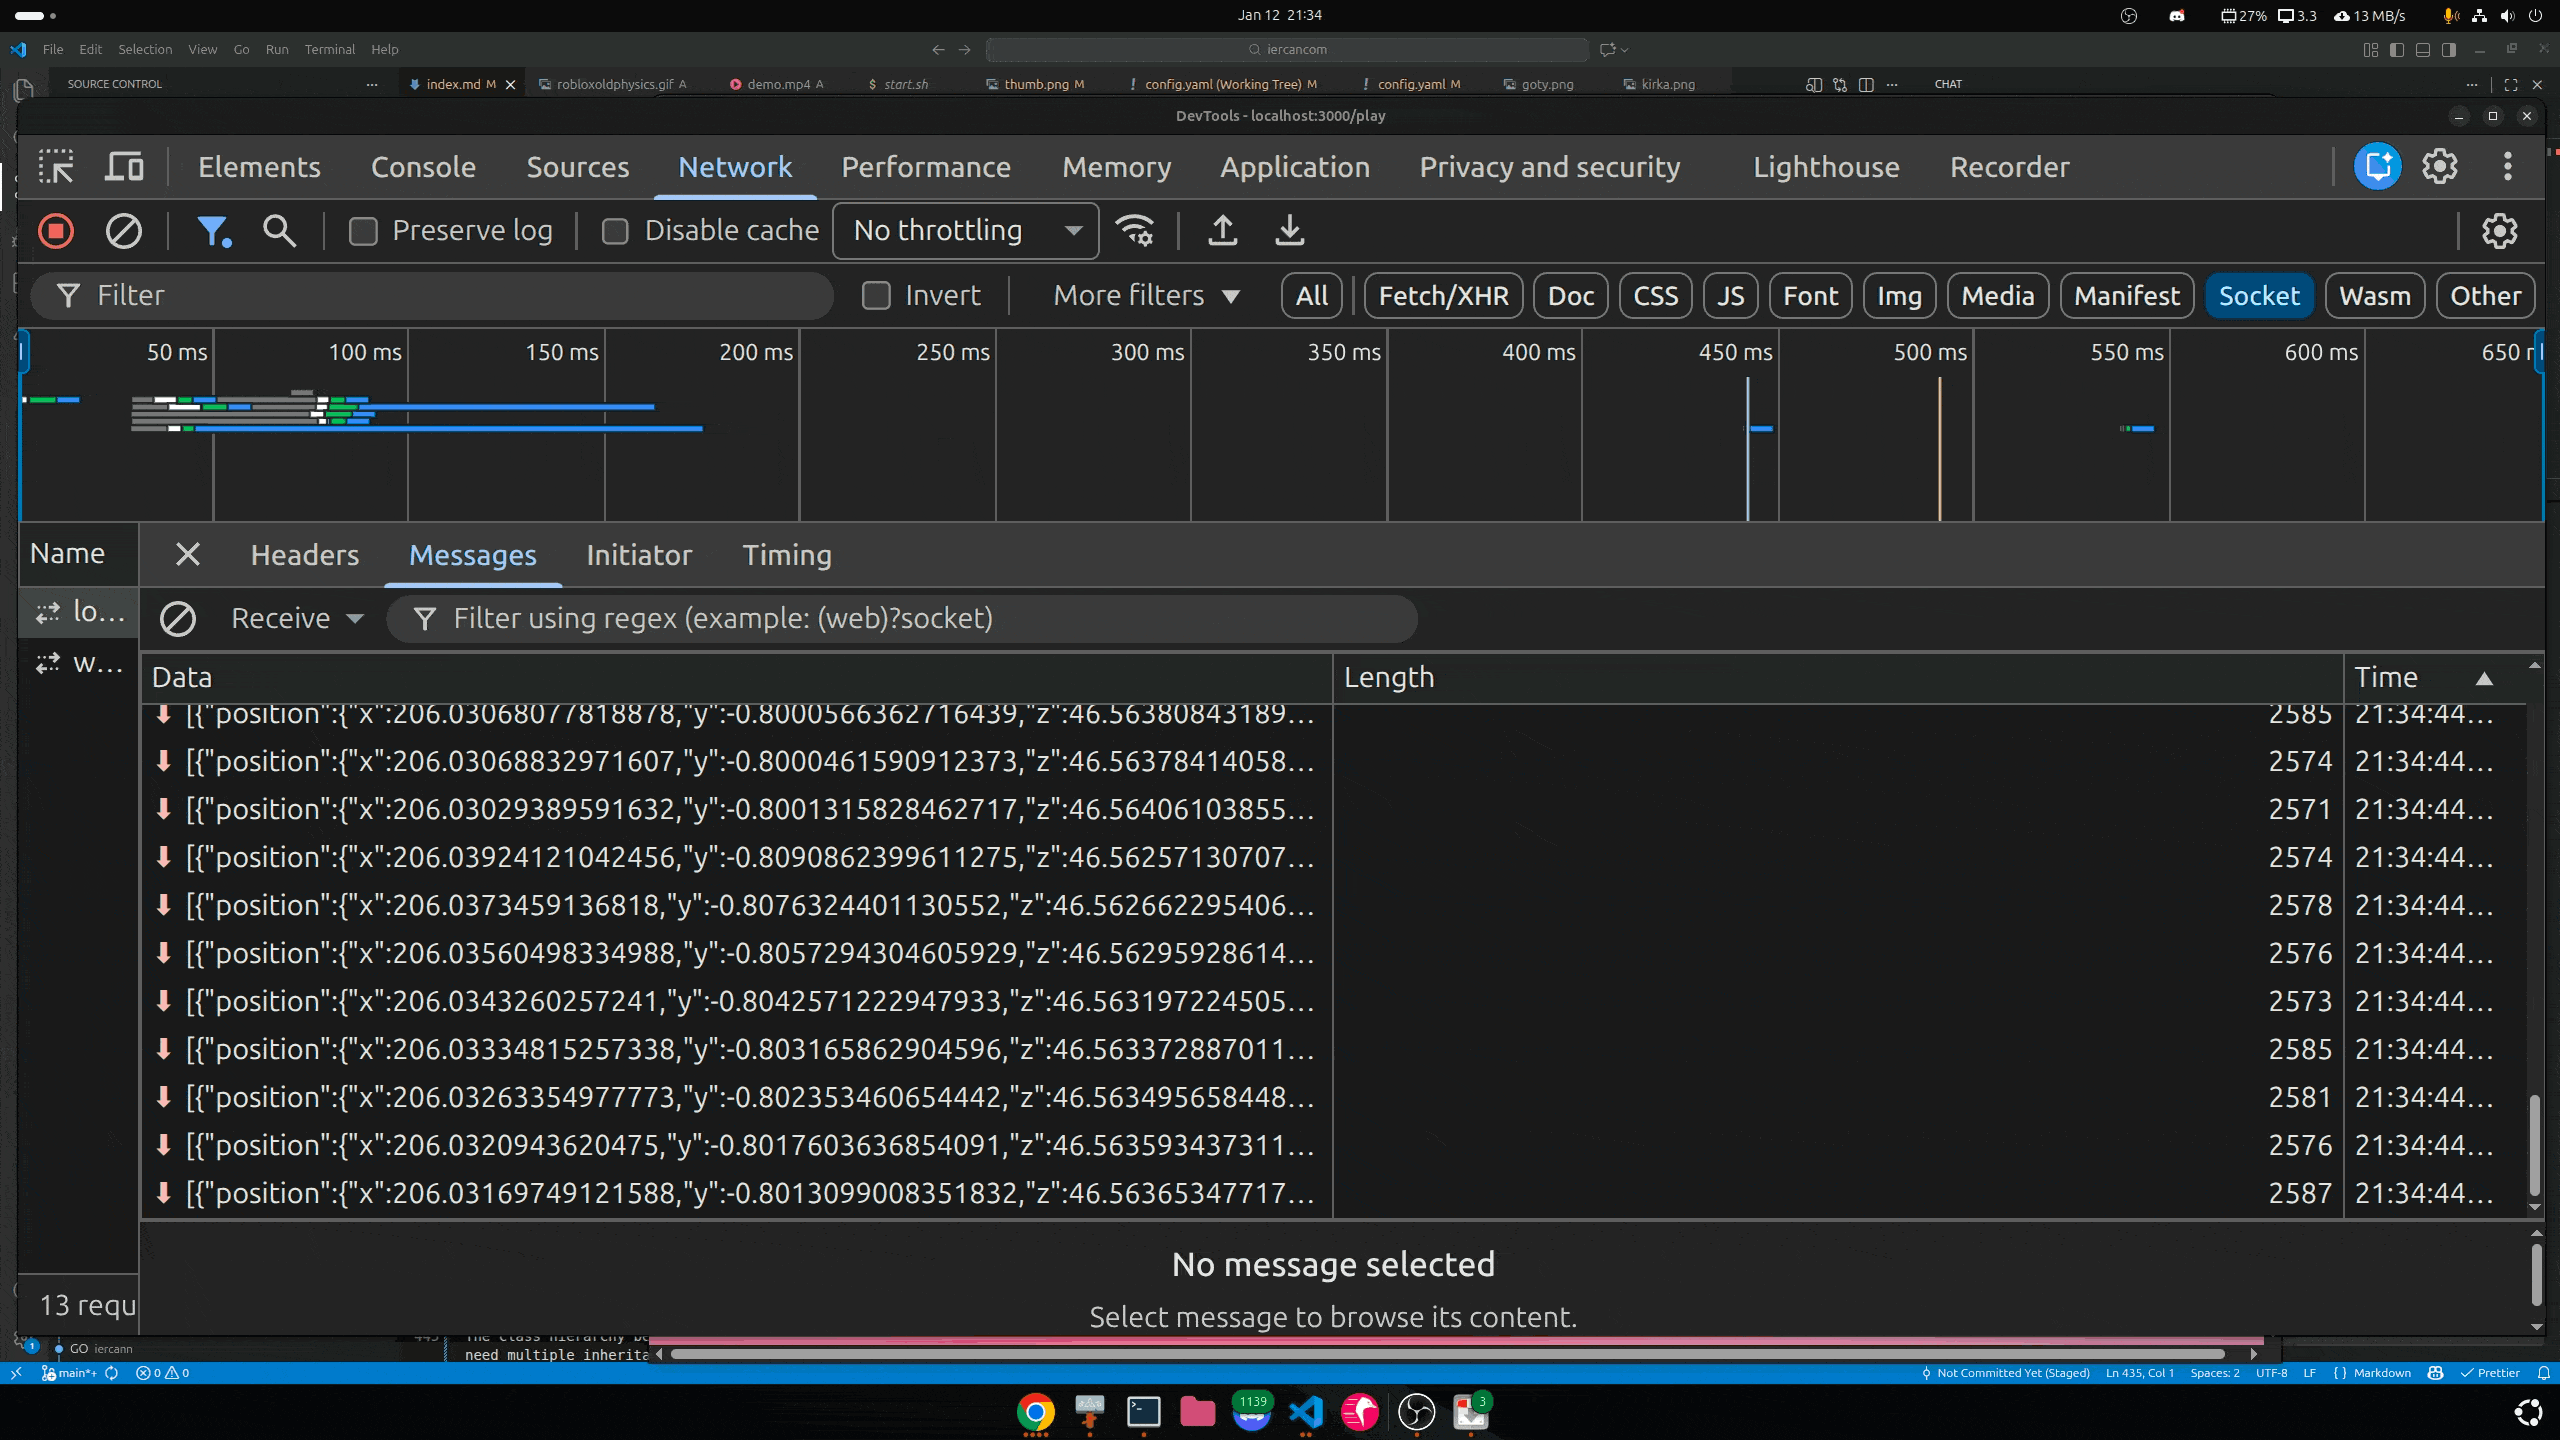This screenshot has height=1440, width=2560.
Task: Clear all websocket messages
Action: 178,619
